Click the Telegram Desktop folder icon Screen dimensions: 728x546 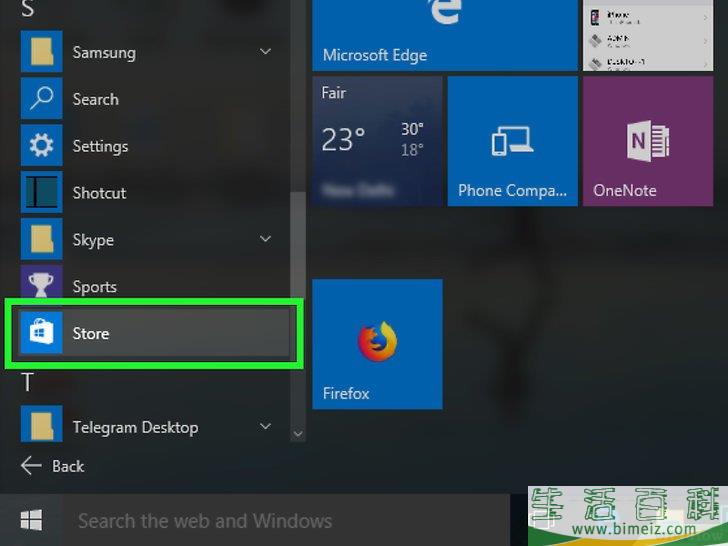(41, 424)
